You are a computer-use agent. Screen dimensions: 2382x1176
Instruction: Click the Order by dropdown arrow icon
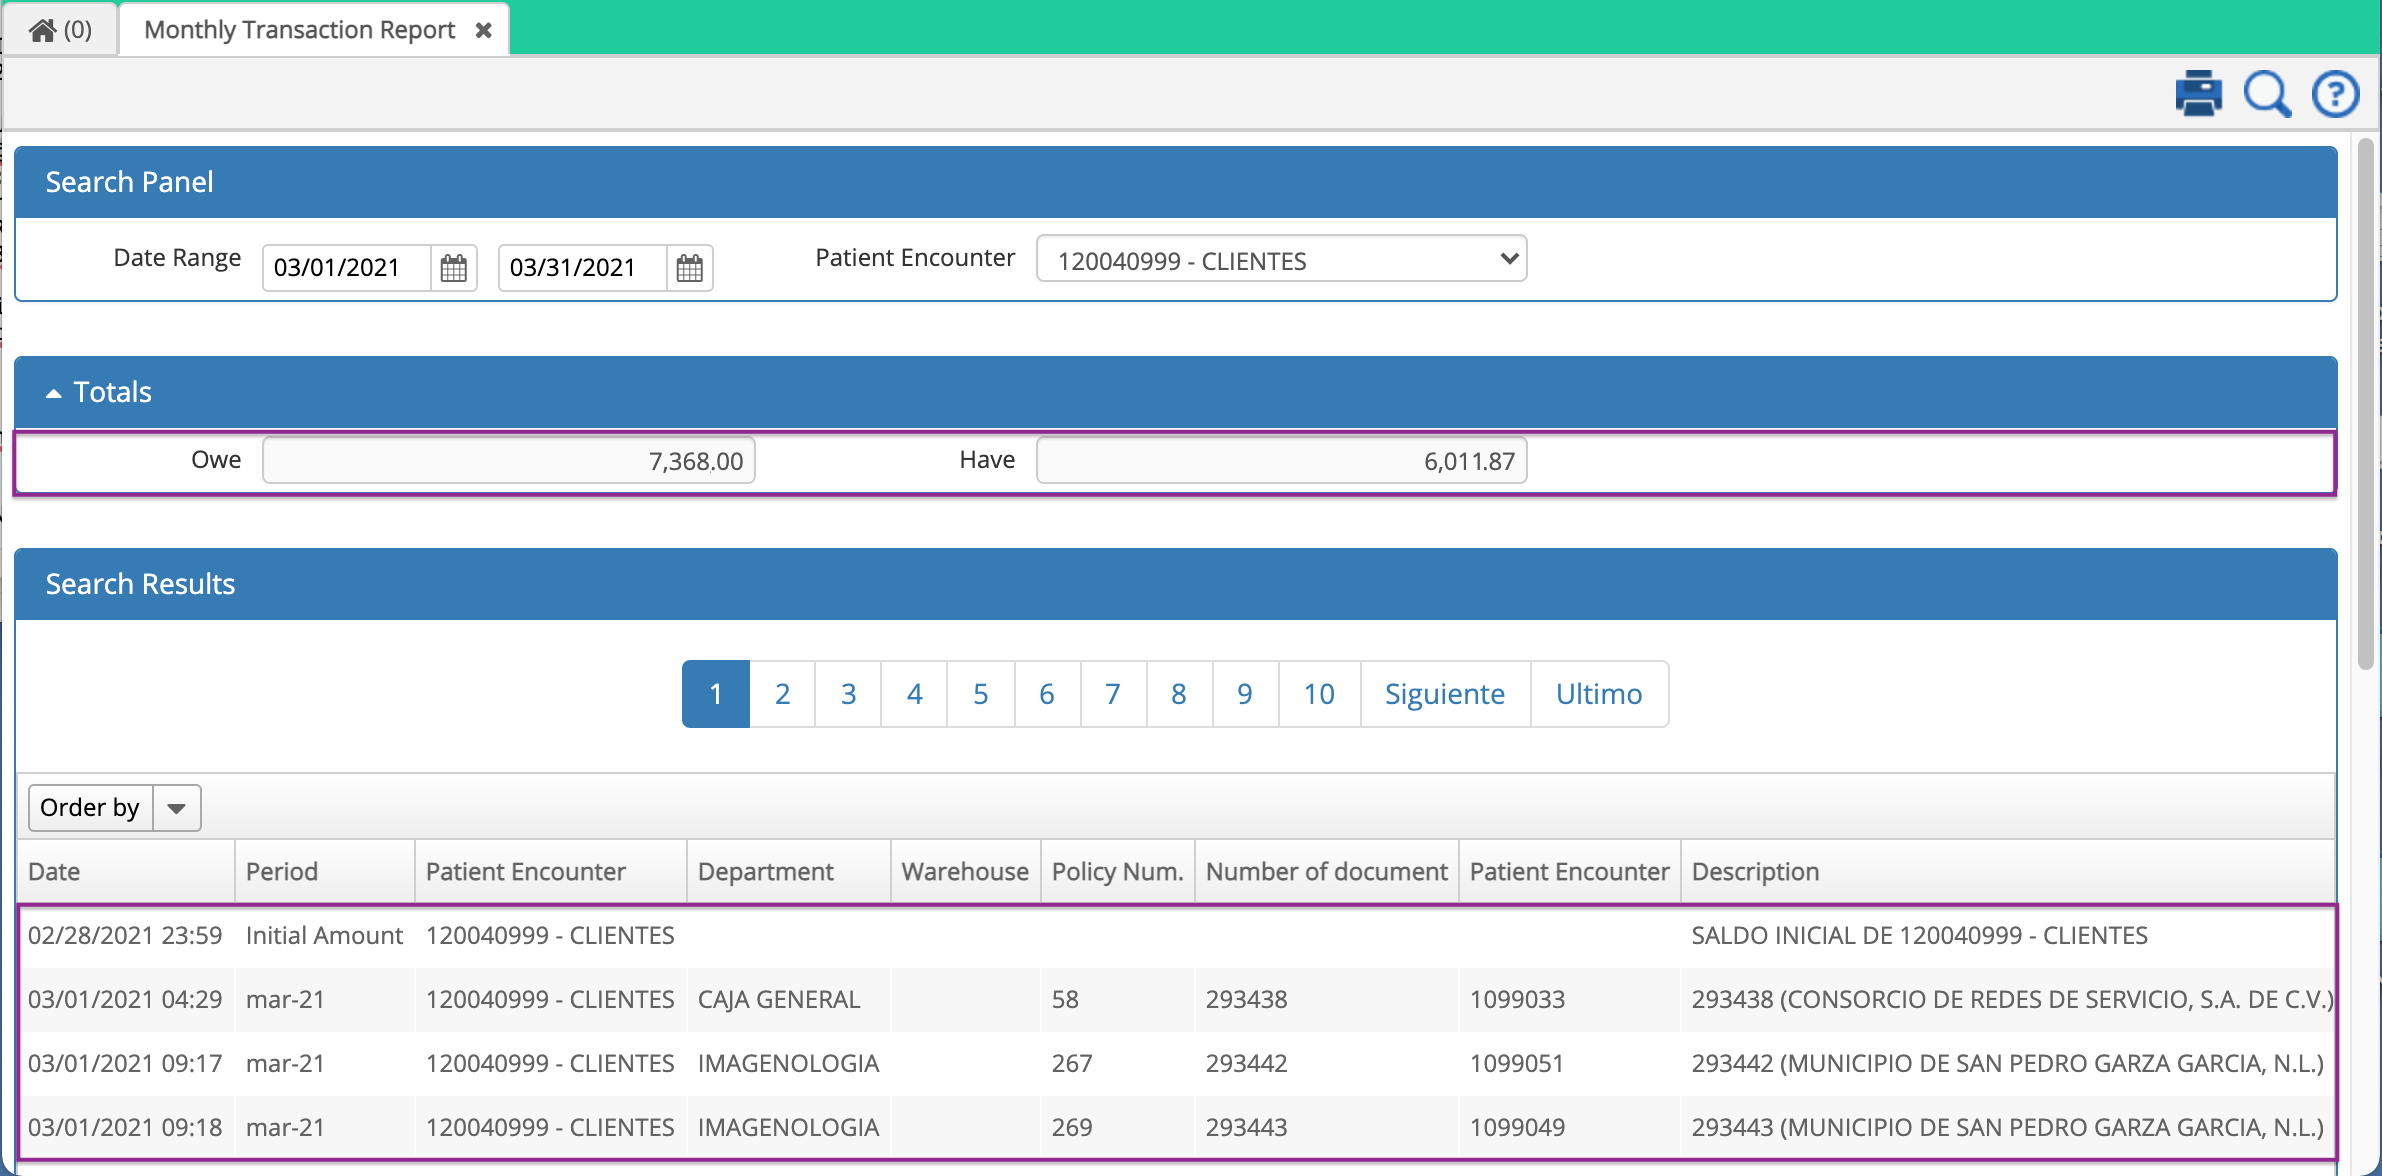pos(176,806)
